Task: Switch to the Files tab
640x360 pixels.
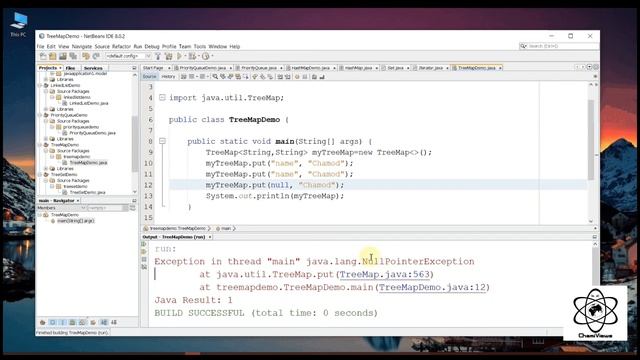Action: (71, 68)
